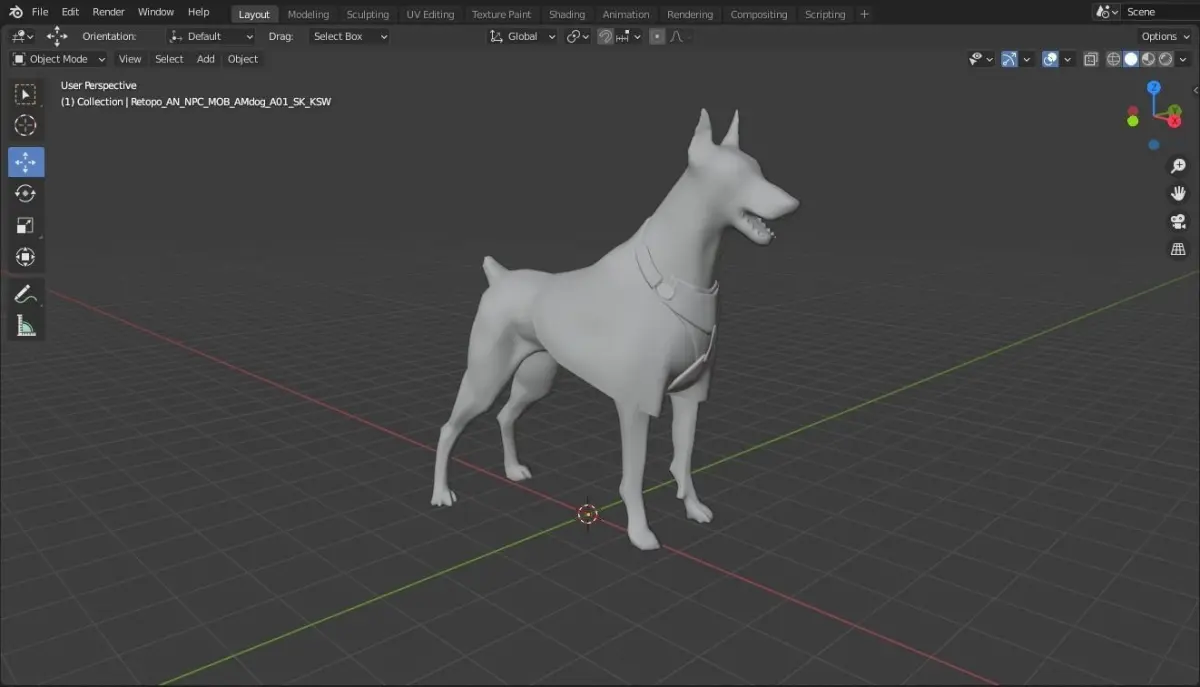Screen dimensions: 1200x687
Task: Switch to solid shading mode
Action: 1131,59
